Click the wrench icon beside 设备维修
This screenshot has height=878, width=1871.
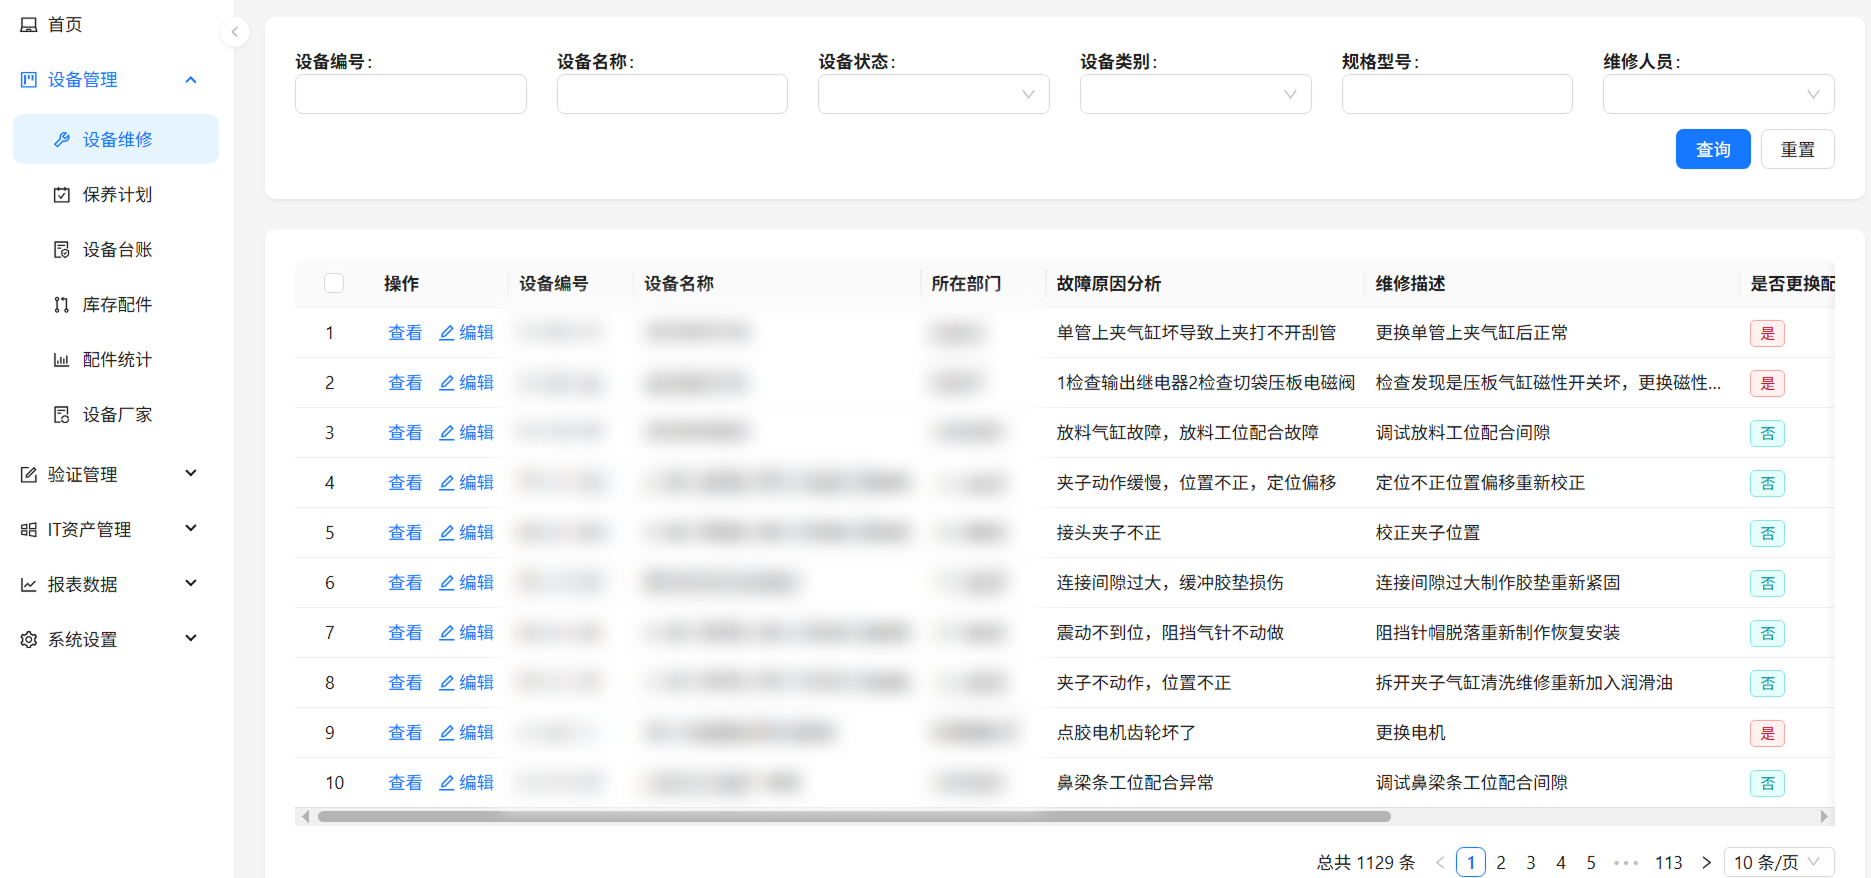[x=62, y=140]
